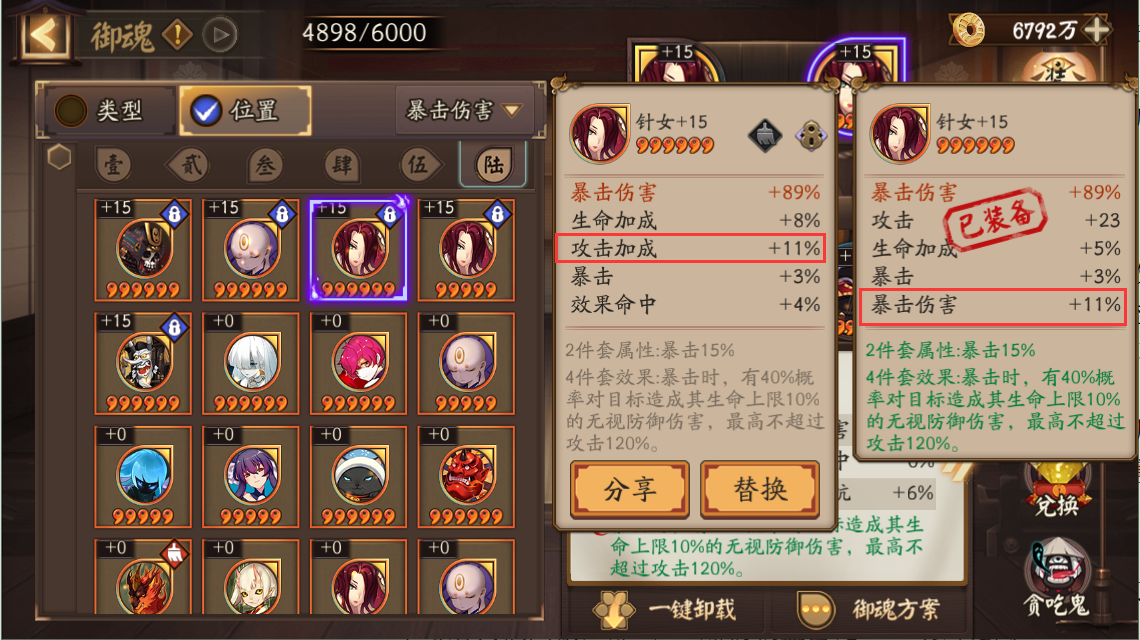Viewport: 1140px width, 640px height.
Task: Select the red oni mask soul thumbnail
Action: [466, 476]
